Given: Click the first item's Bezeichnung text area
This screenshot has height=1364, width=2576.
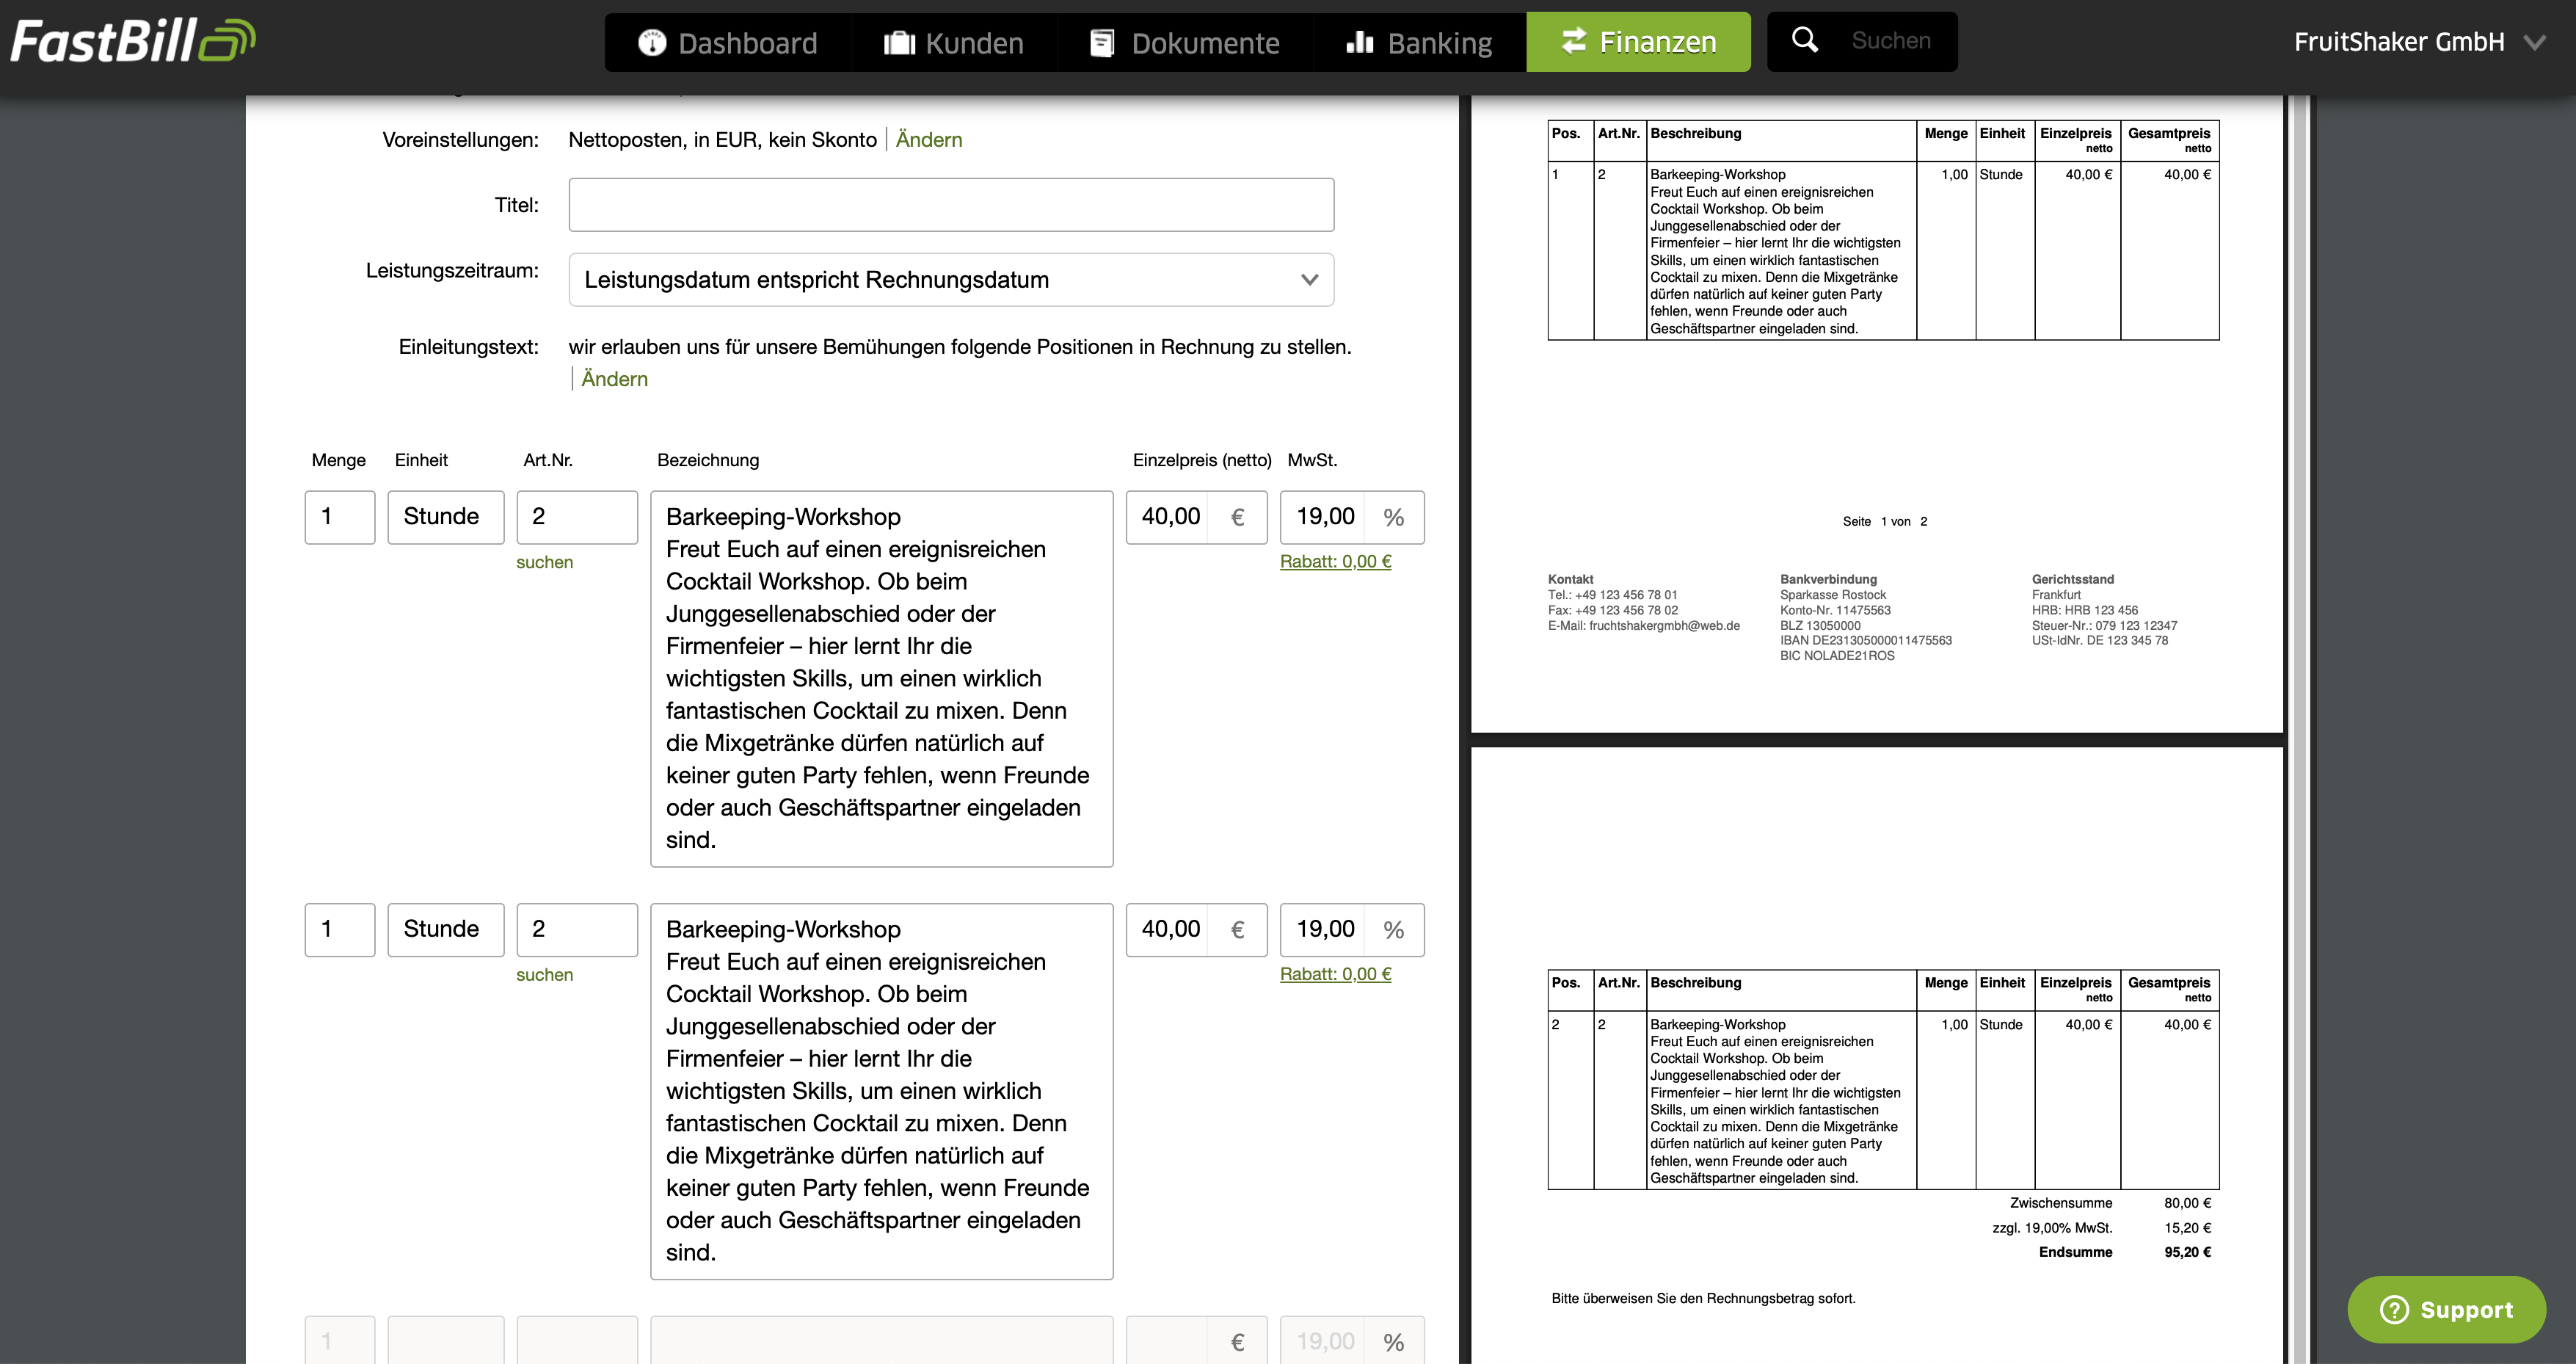Looking at the screenshot, I should click(x=882, y=679).
